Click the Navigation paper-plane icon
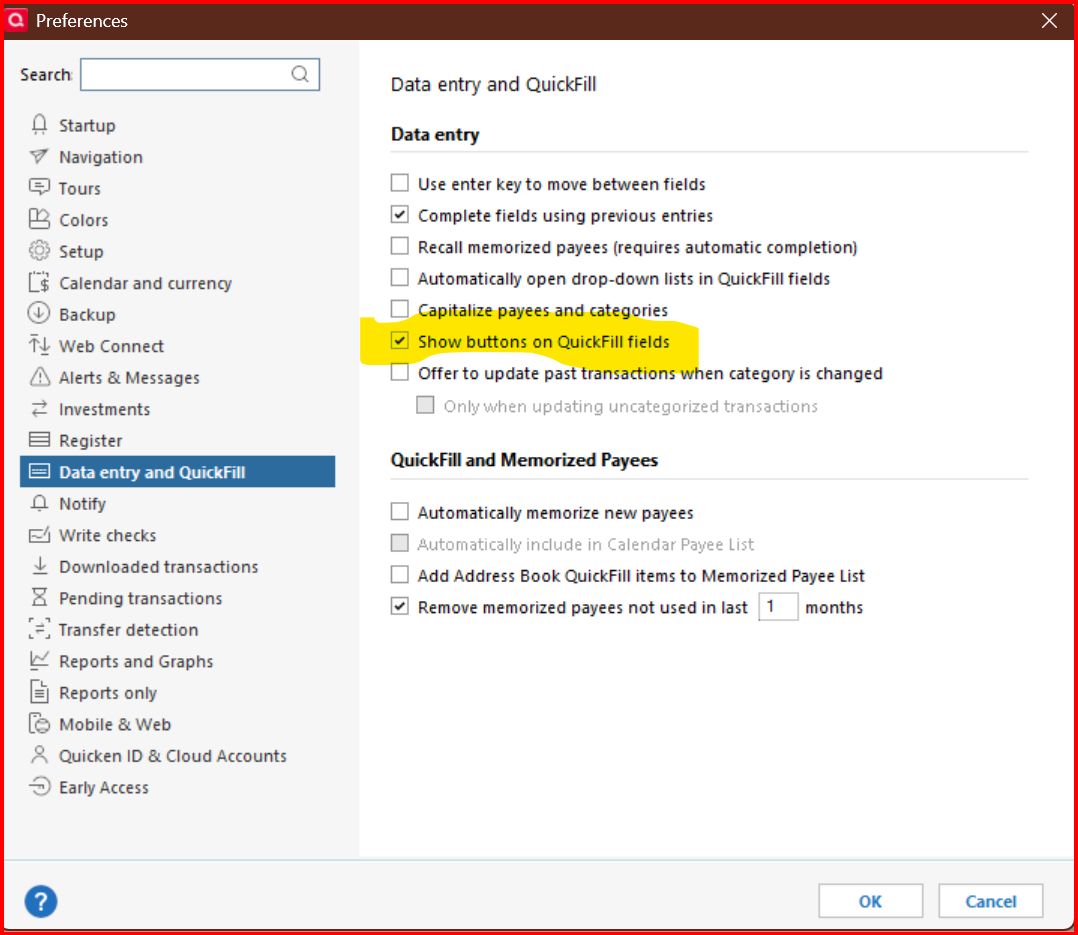This screenshot has width=1078, height=935. tap(39, 157)
